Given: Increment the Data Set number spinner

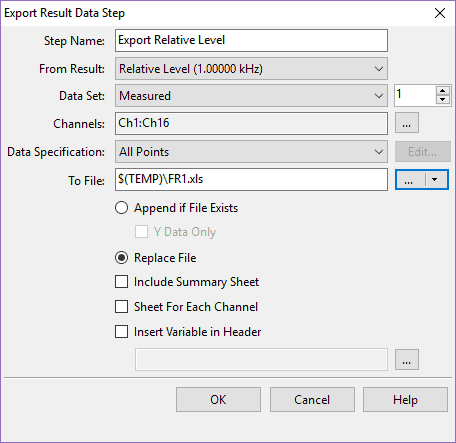Looking at the screenshot, I should point(443,91).
